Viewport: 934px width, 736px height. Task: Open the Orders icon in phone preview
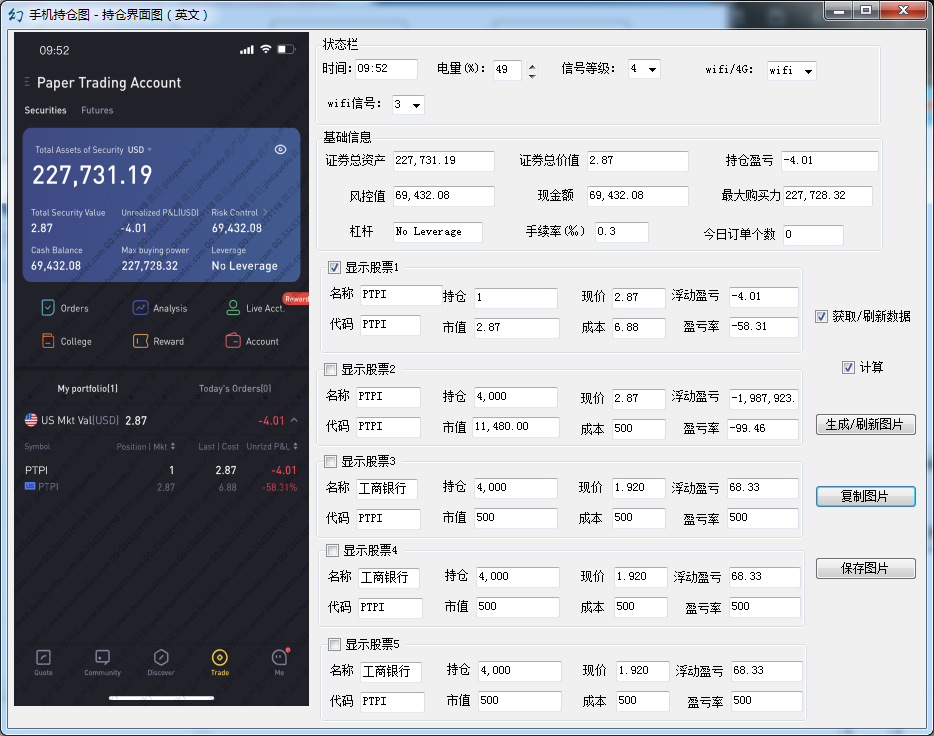pos(48,308)
